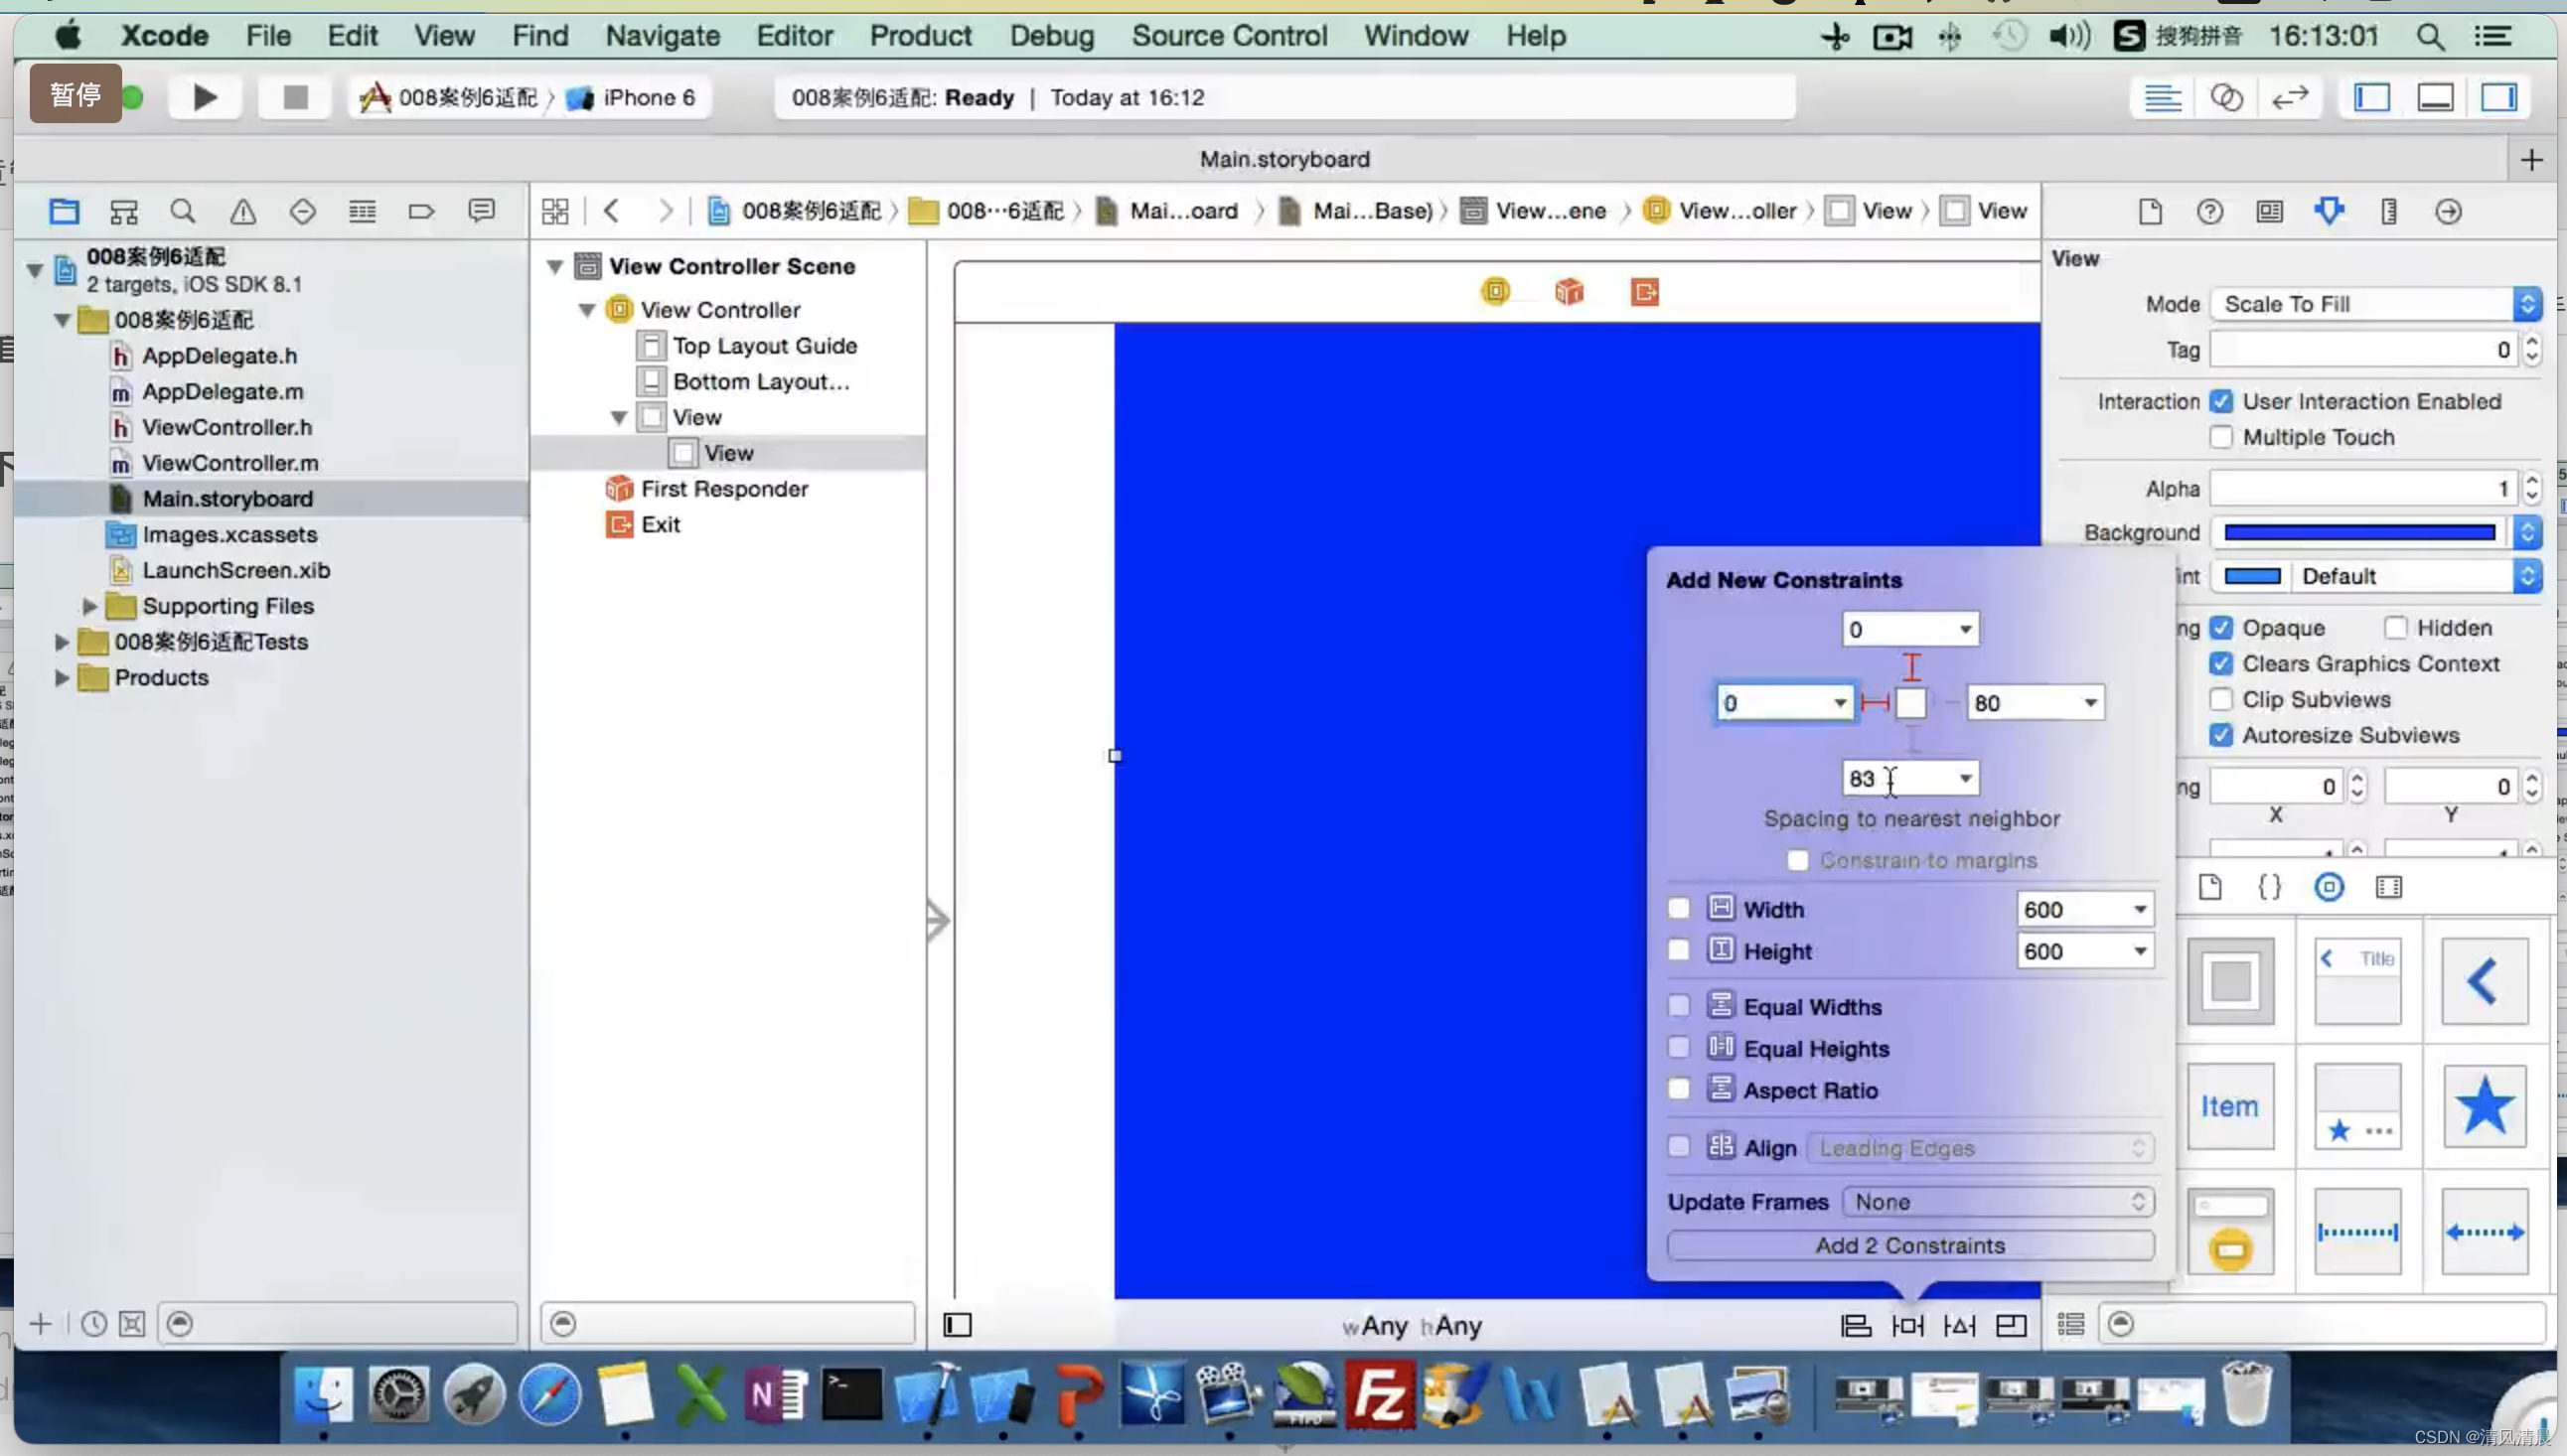The height and width of the screenshot is (1456, 2567).
Task: Toggle the Constrain to margins checkbox
Action: 1796,858
